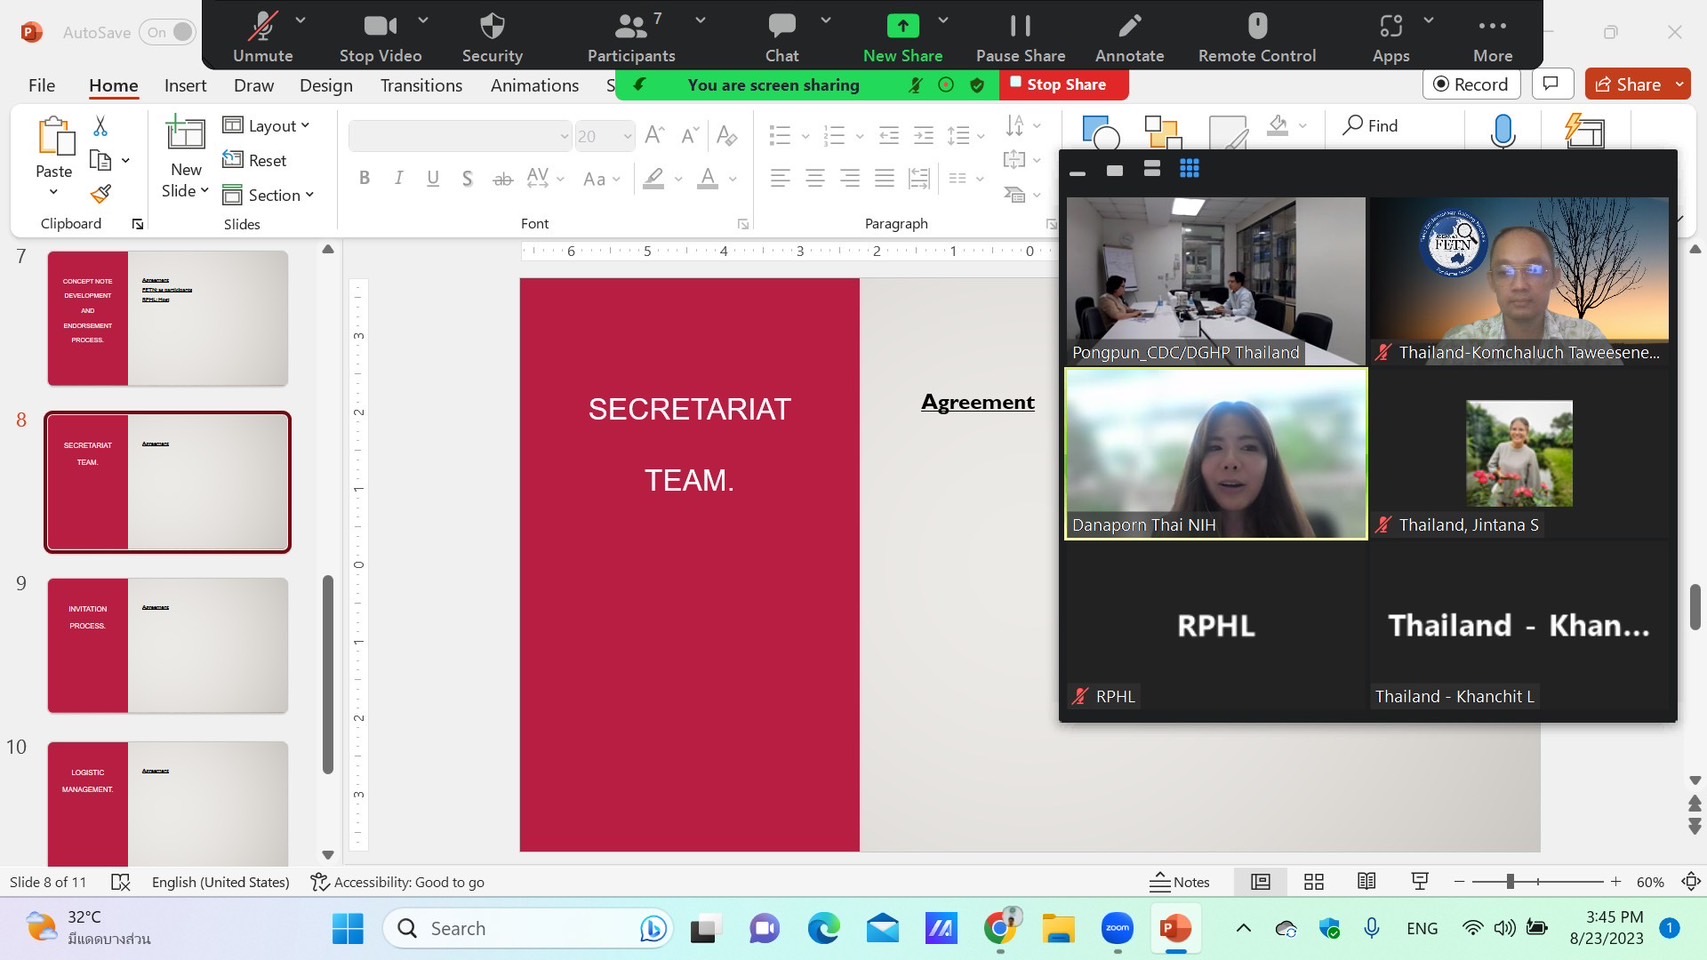The height and width of the screenshot is (960, 1707).
Task: Toggle Notes pane in status bar
Action: pos(1180,882)
